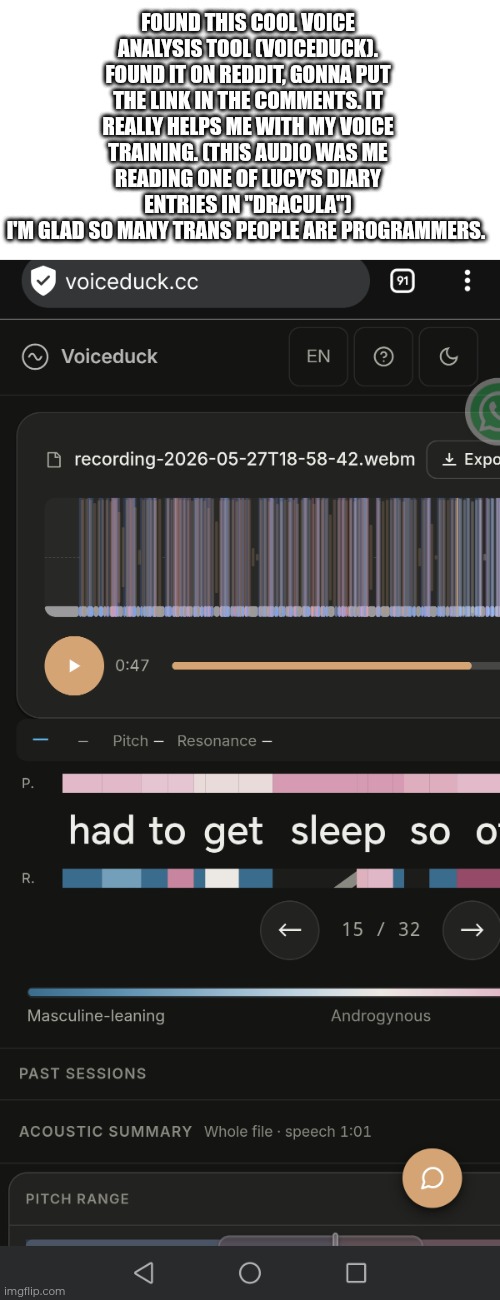Open the voiceduck.cc address bar
The image size is (500, 1300).
click(x=196, y=282)
